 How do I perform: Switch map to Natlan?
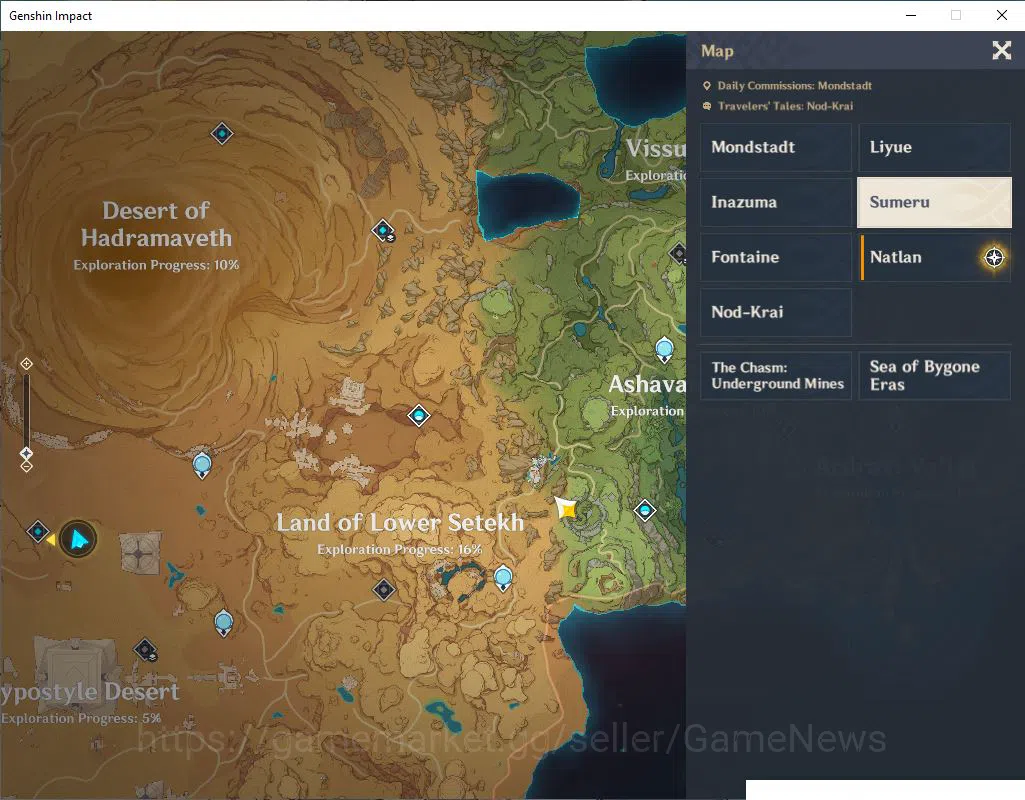point(934,257)
